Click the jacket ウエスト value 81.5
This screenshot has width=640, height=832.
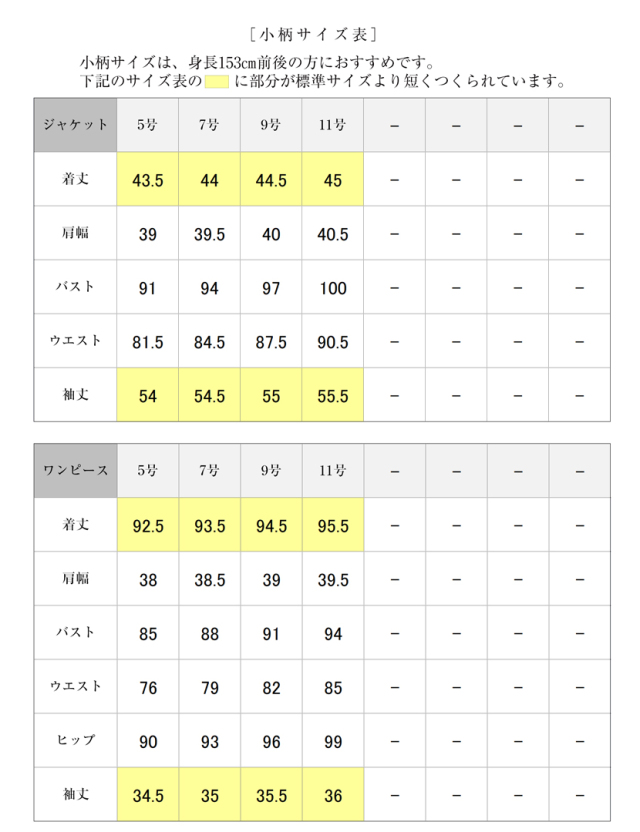click(x=148, y=342)
